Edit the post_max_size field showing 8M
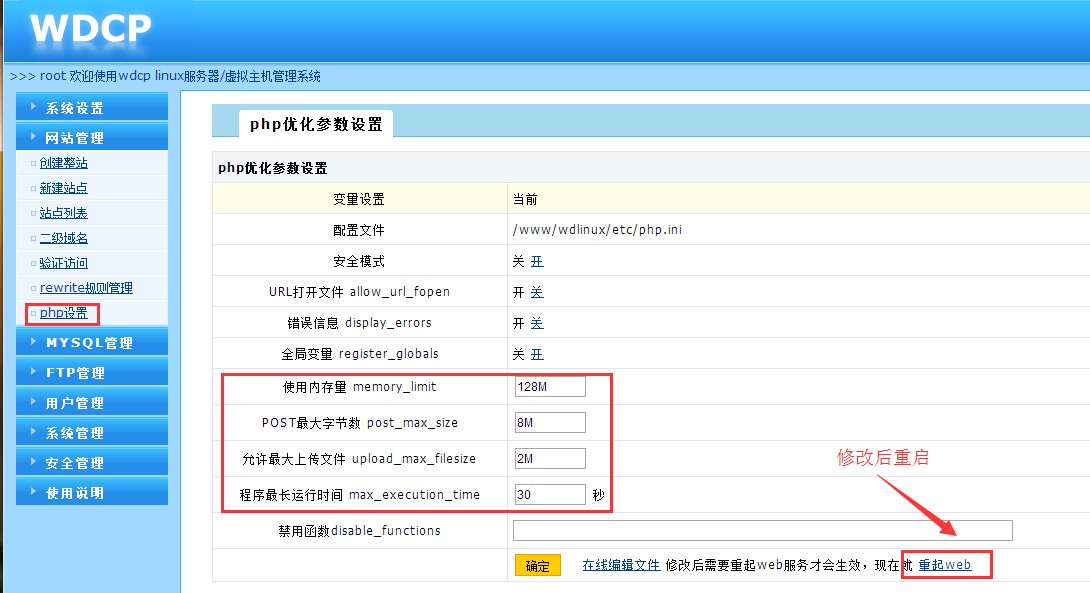1090x593 pixels. pyautogui.click(x=550, y=423)
